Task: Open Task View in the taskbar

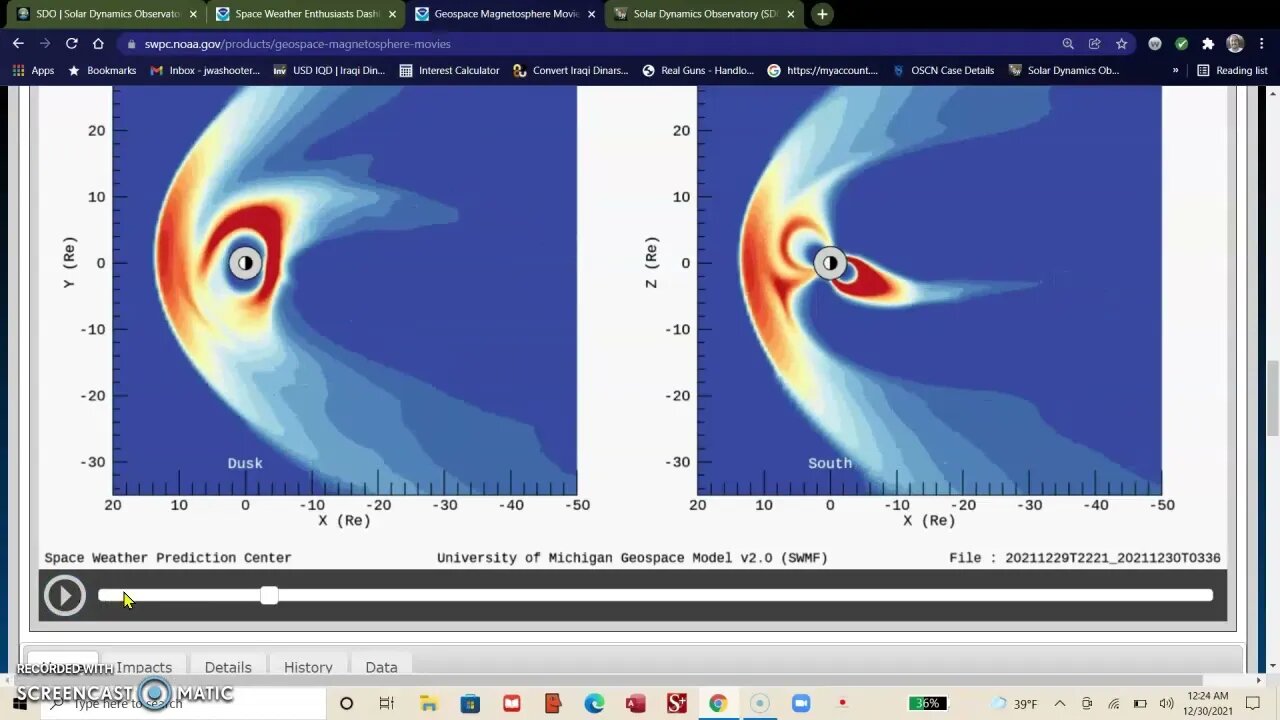Action: pyautogui.click(x=387, y=704)
